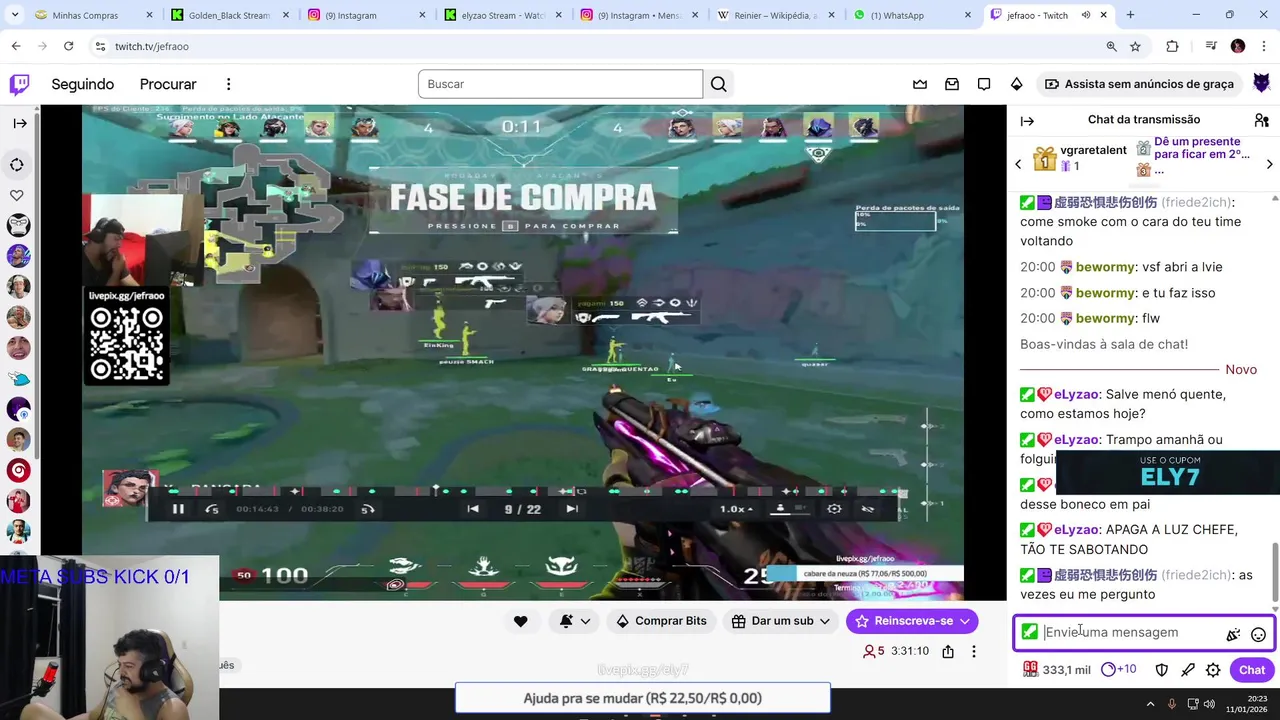1280x720 pixels.
Task: Click the For You circle icon in sidebar
Action: 17,164
